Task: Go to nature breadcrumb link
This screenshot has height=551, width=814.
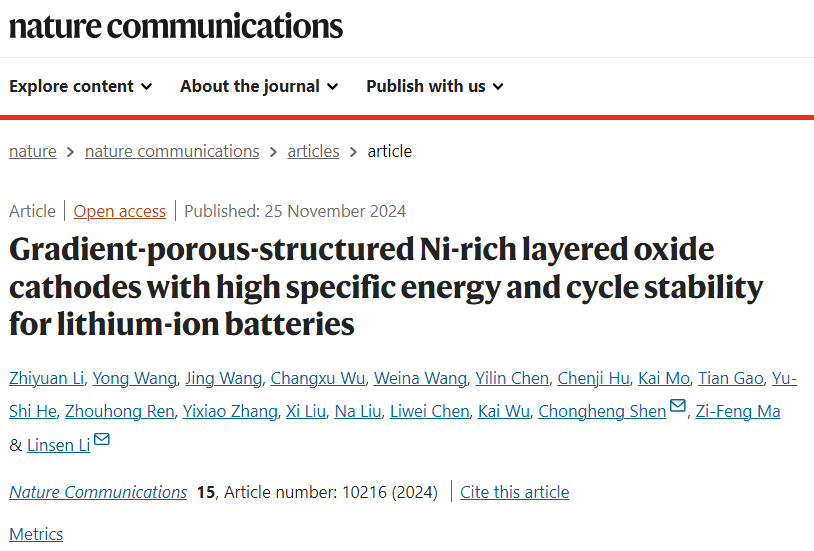Action: tap(33, 151)
